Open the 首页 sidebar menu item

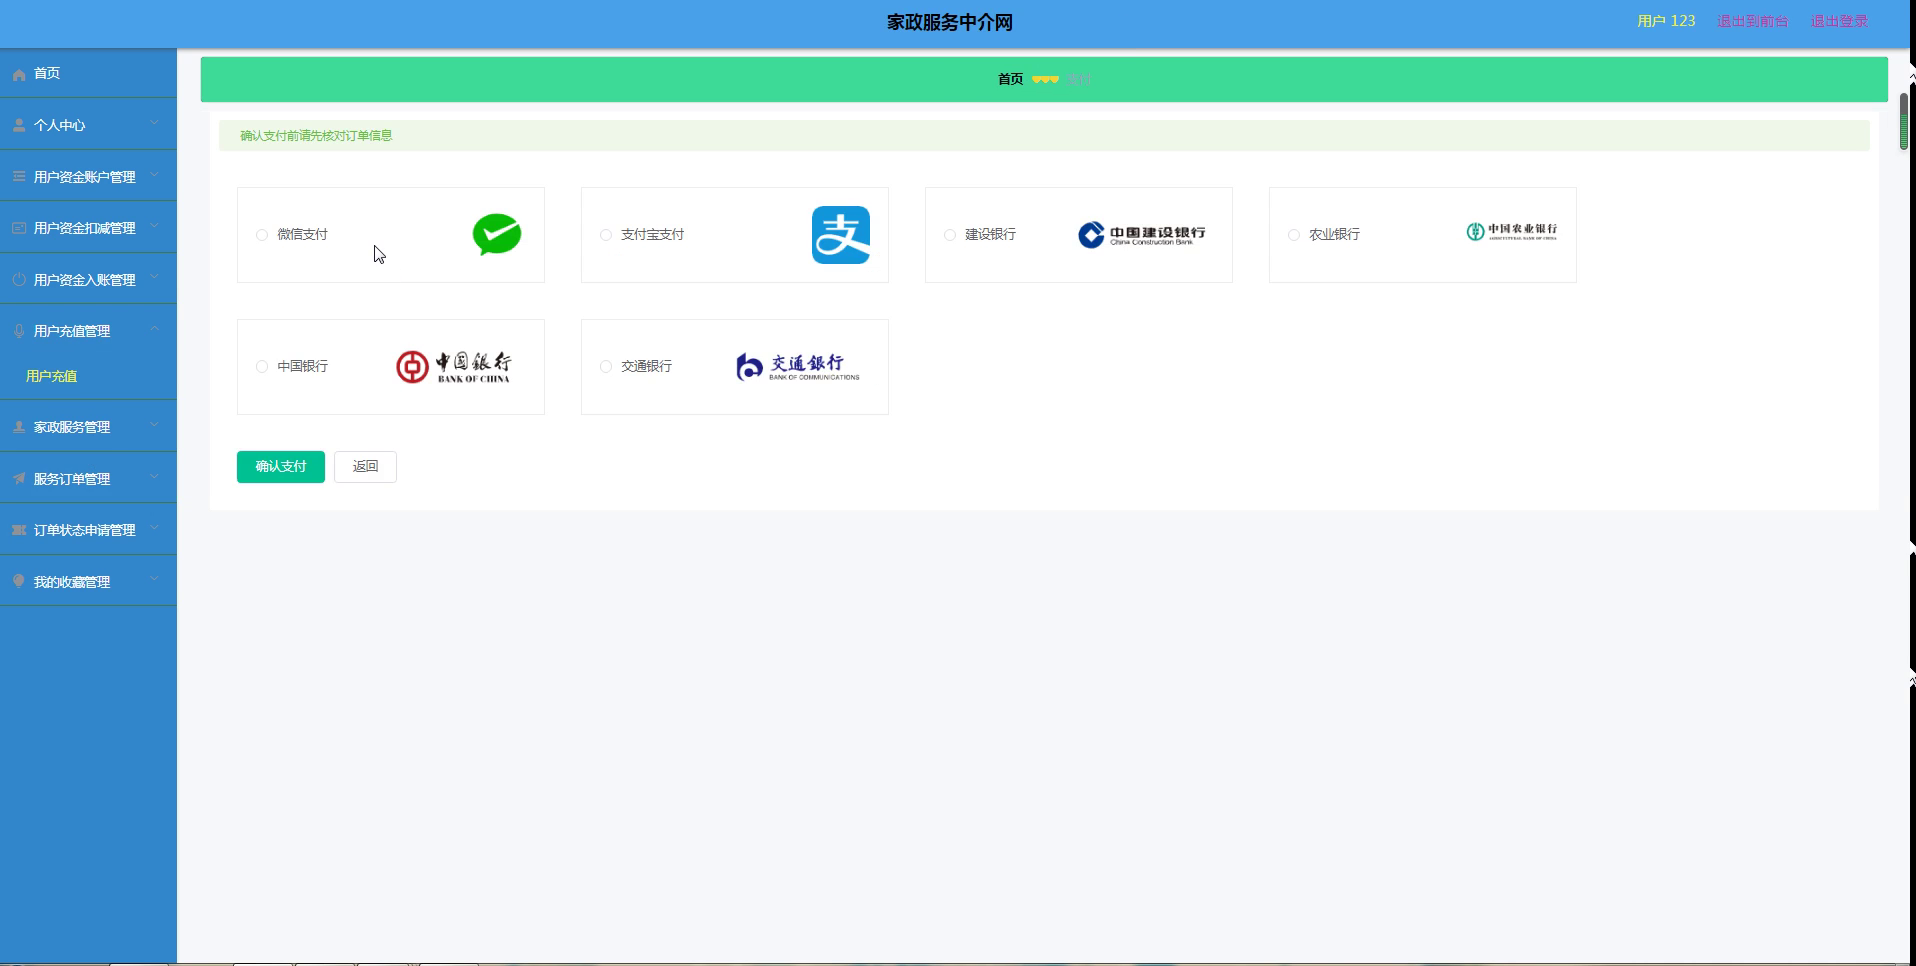coord(88,73)
